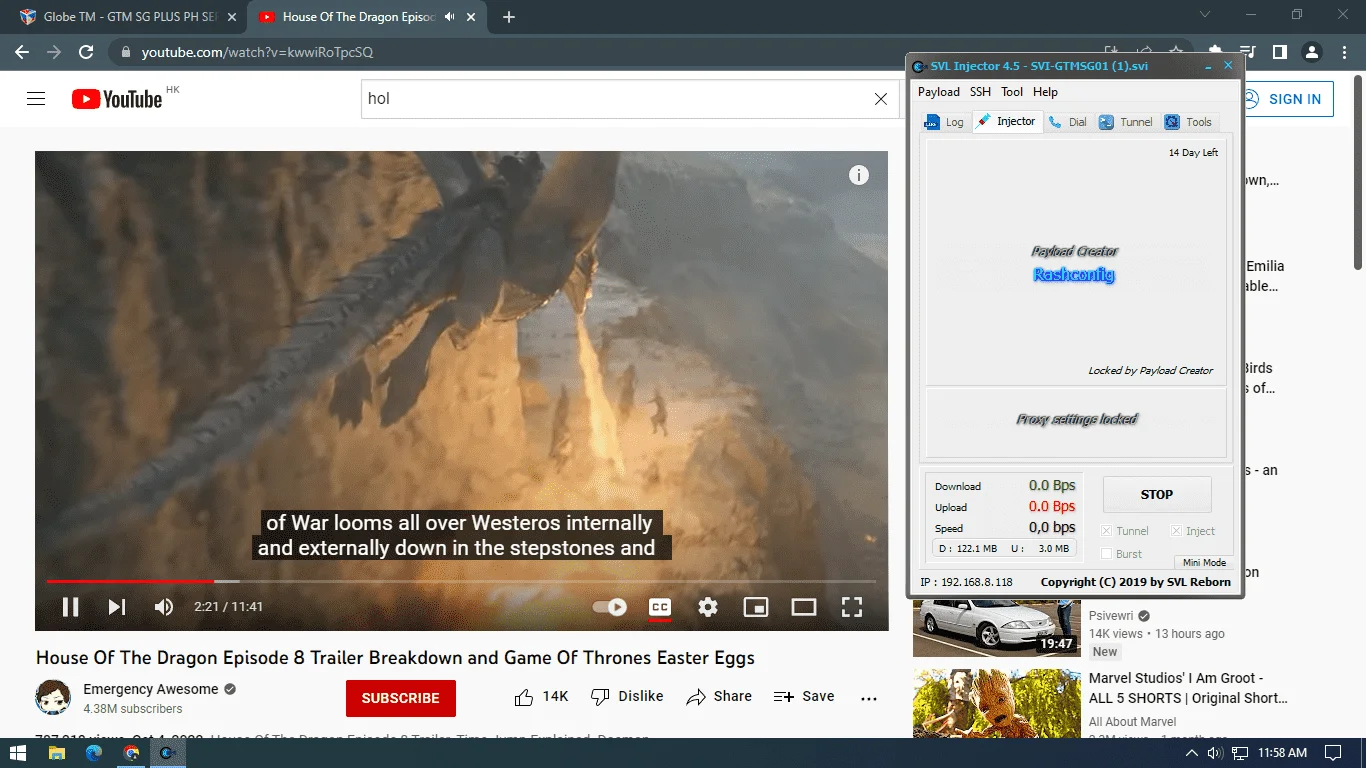The image size is (1366, 768).
Task: Pause the playing video
Action: [x=71, y=607]
